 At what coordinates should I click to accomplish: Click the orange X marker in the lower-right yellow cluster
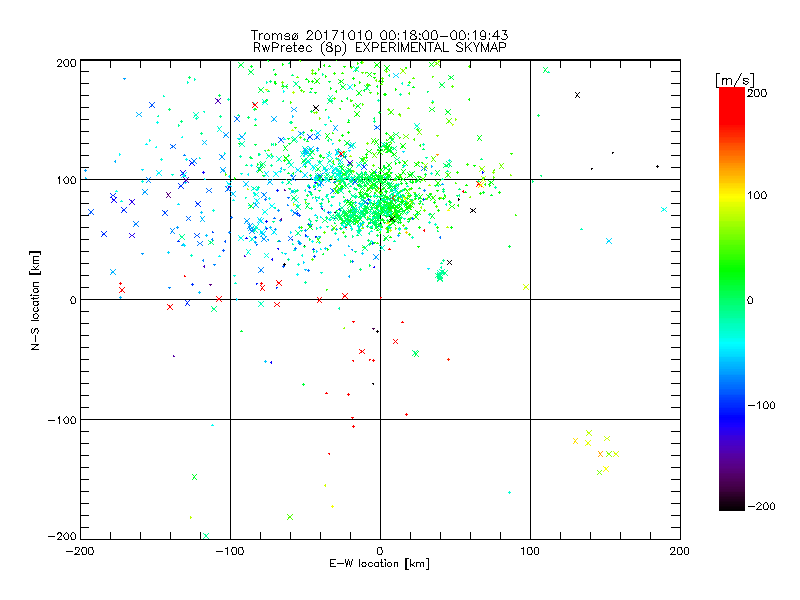(x=600, y=454)
